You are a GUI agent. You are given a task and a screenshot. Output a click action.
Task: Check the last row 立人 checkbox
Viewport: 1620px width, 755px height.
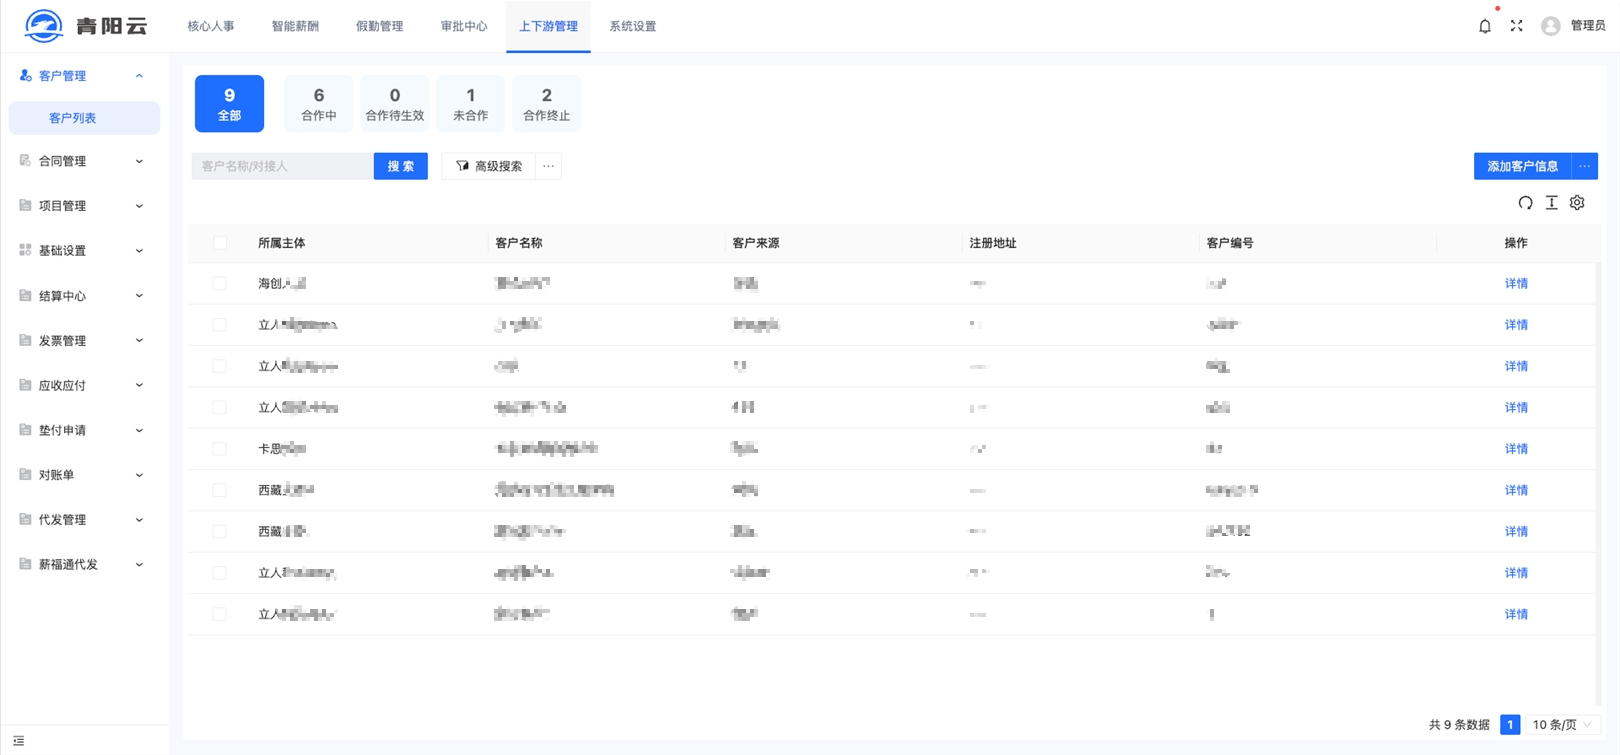click(x=220, y=614)
